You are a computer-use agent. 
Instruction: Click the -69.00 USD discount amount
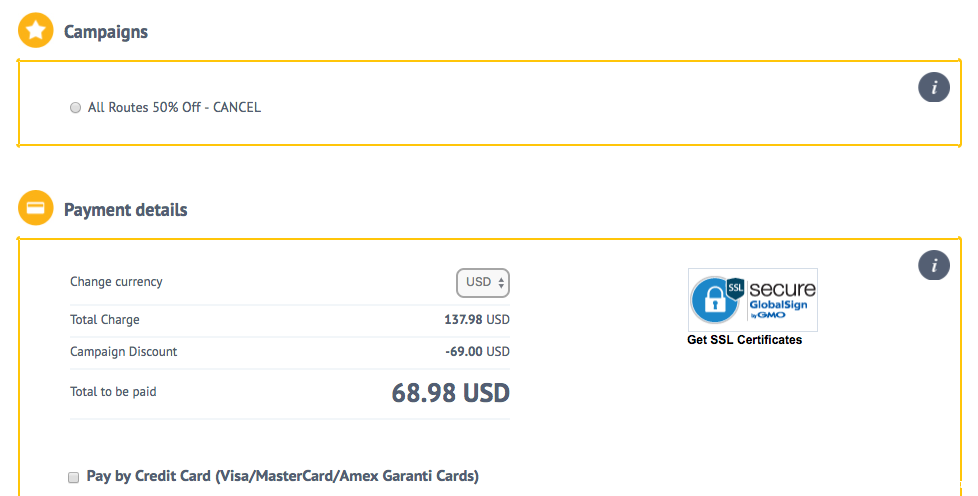tap(477, 352)
